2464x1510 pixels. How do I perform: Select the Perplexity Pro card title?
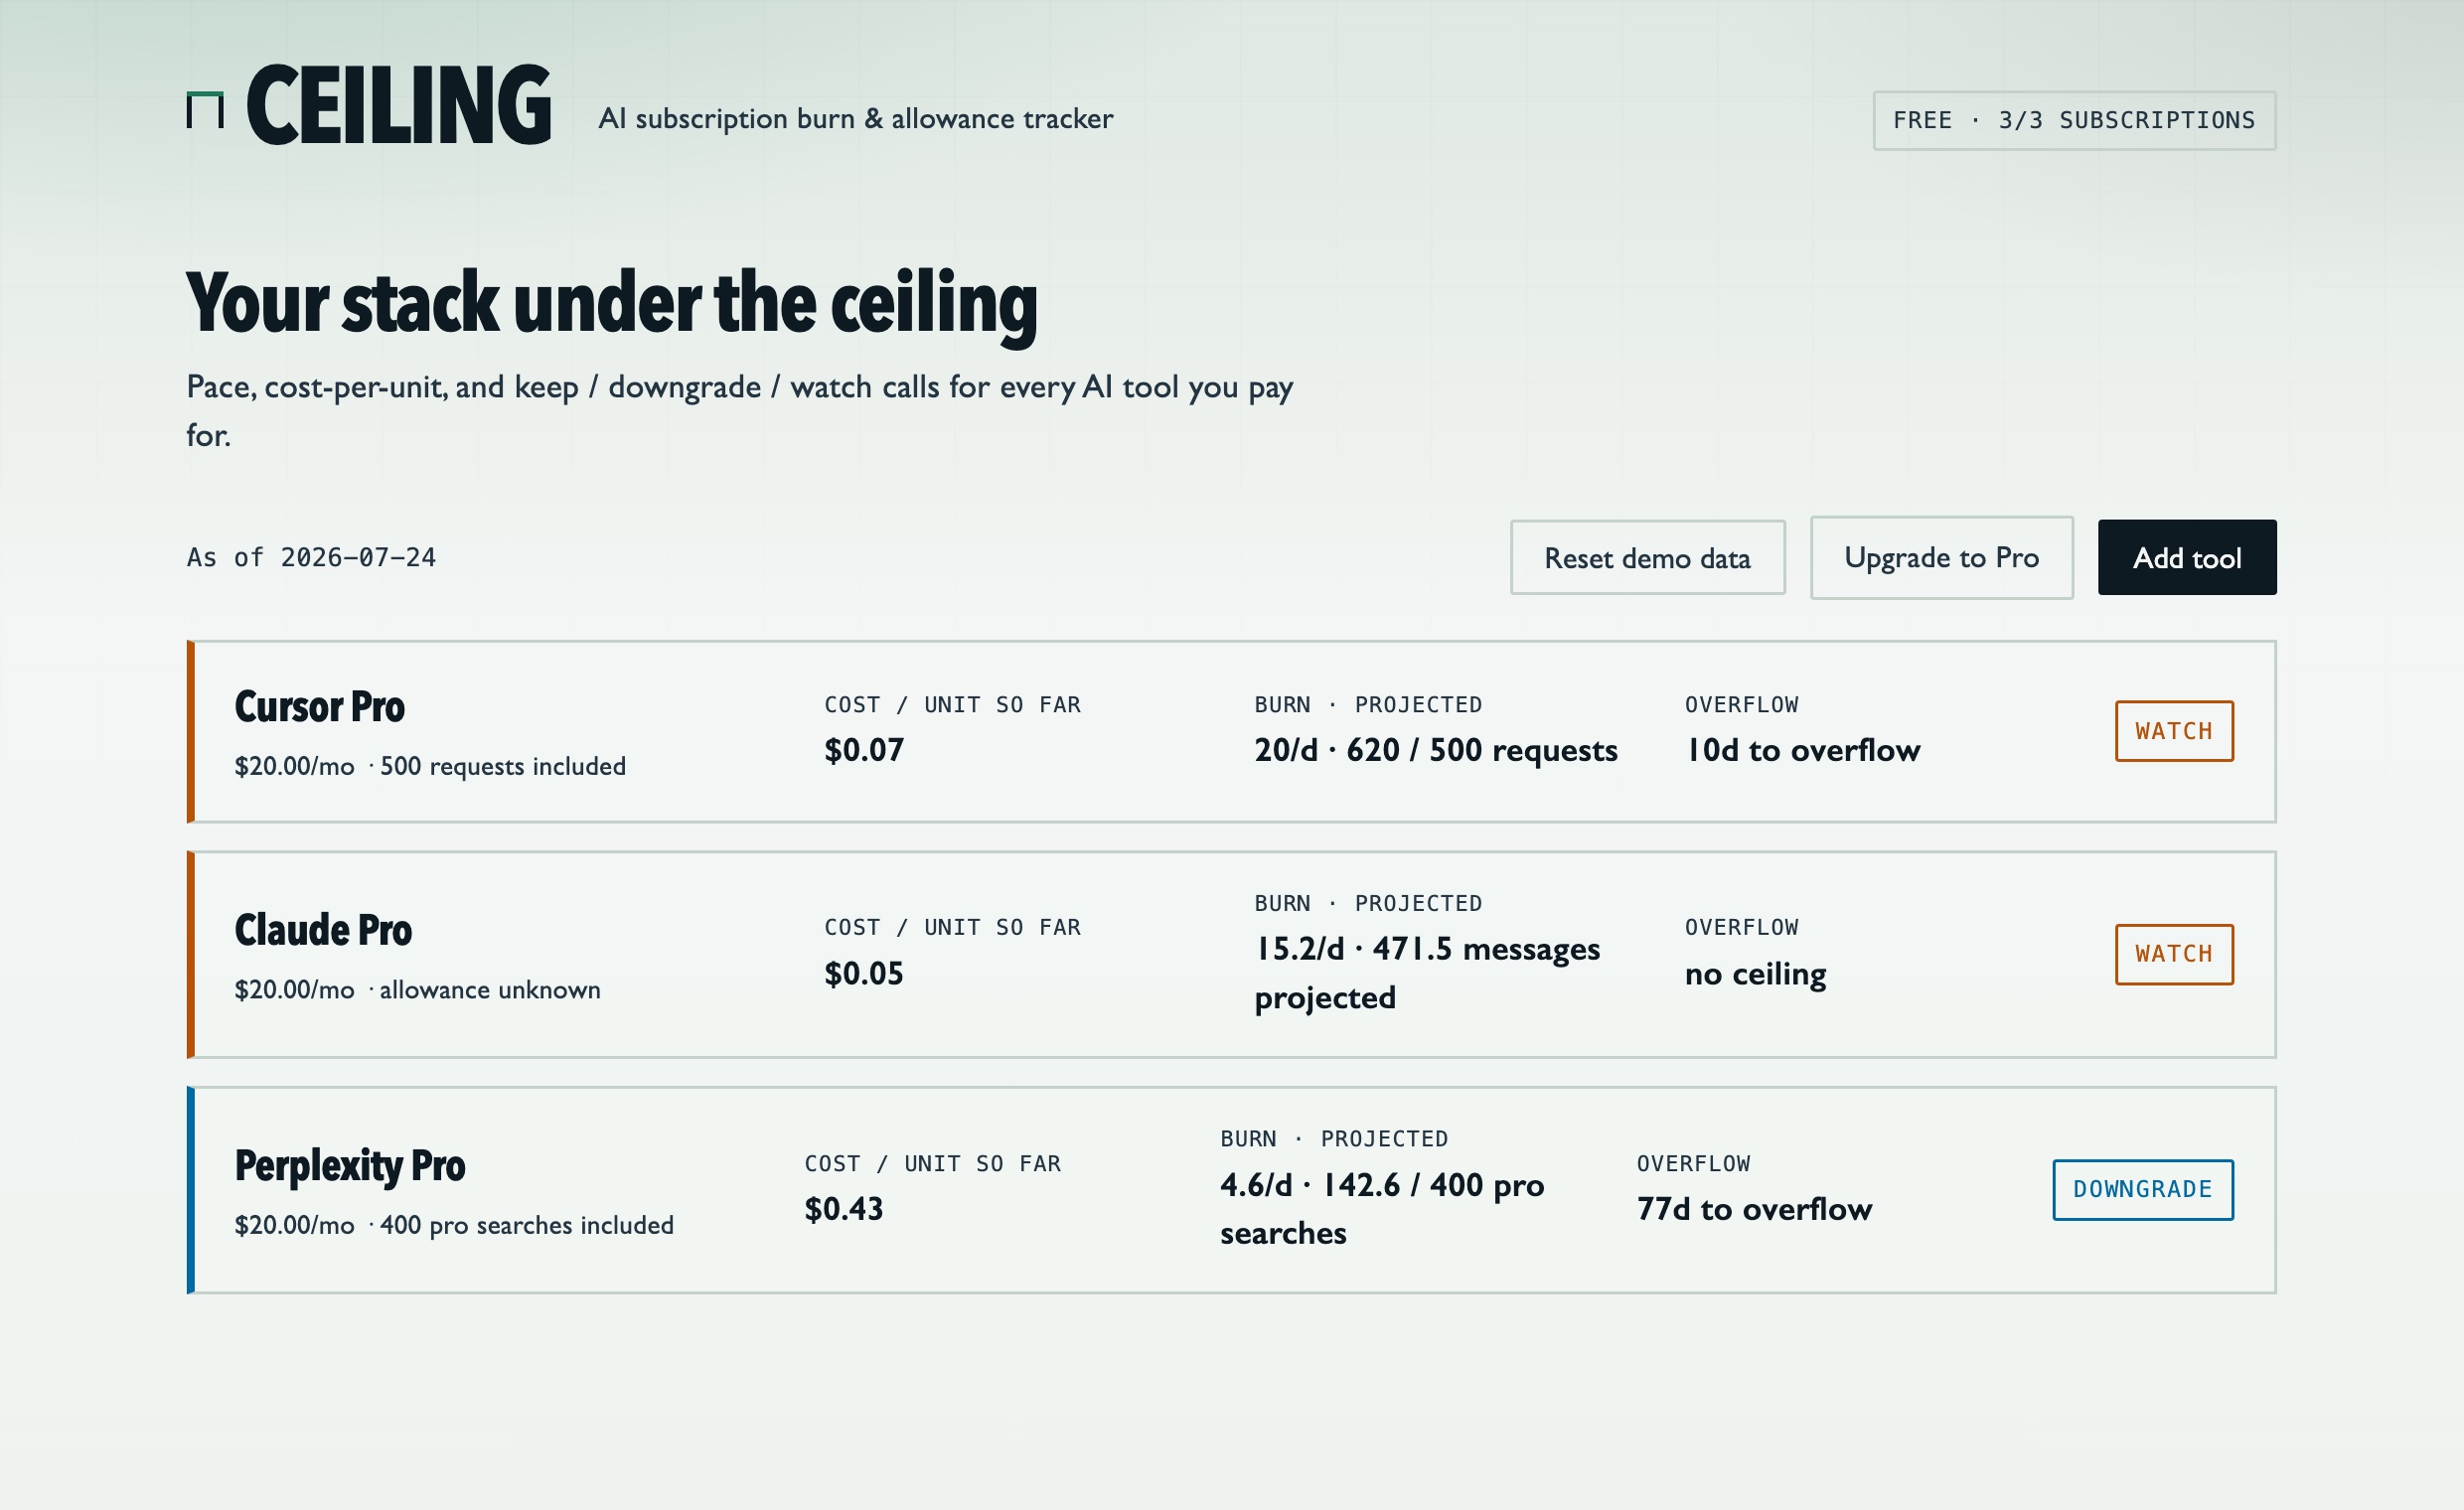point(350,1165)
